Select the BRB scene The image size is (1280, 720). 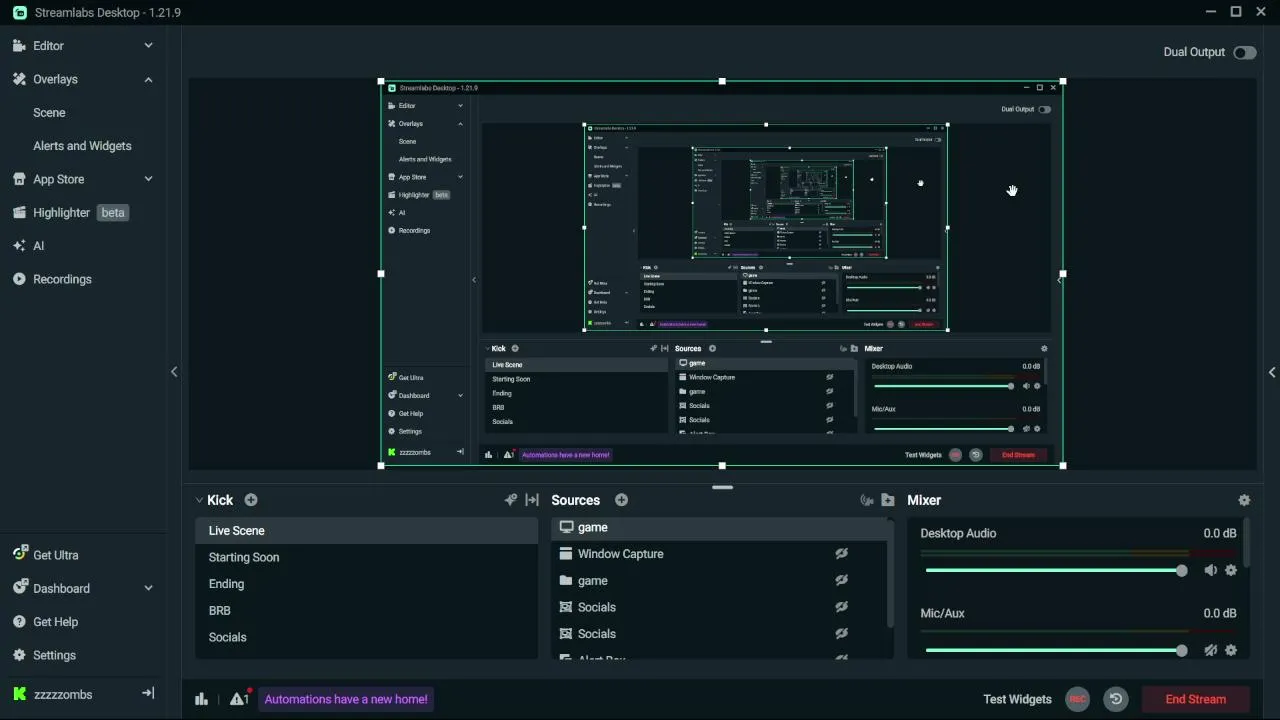[x=366, y=610]
